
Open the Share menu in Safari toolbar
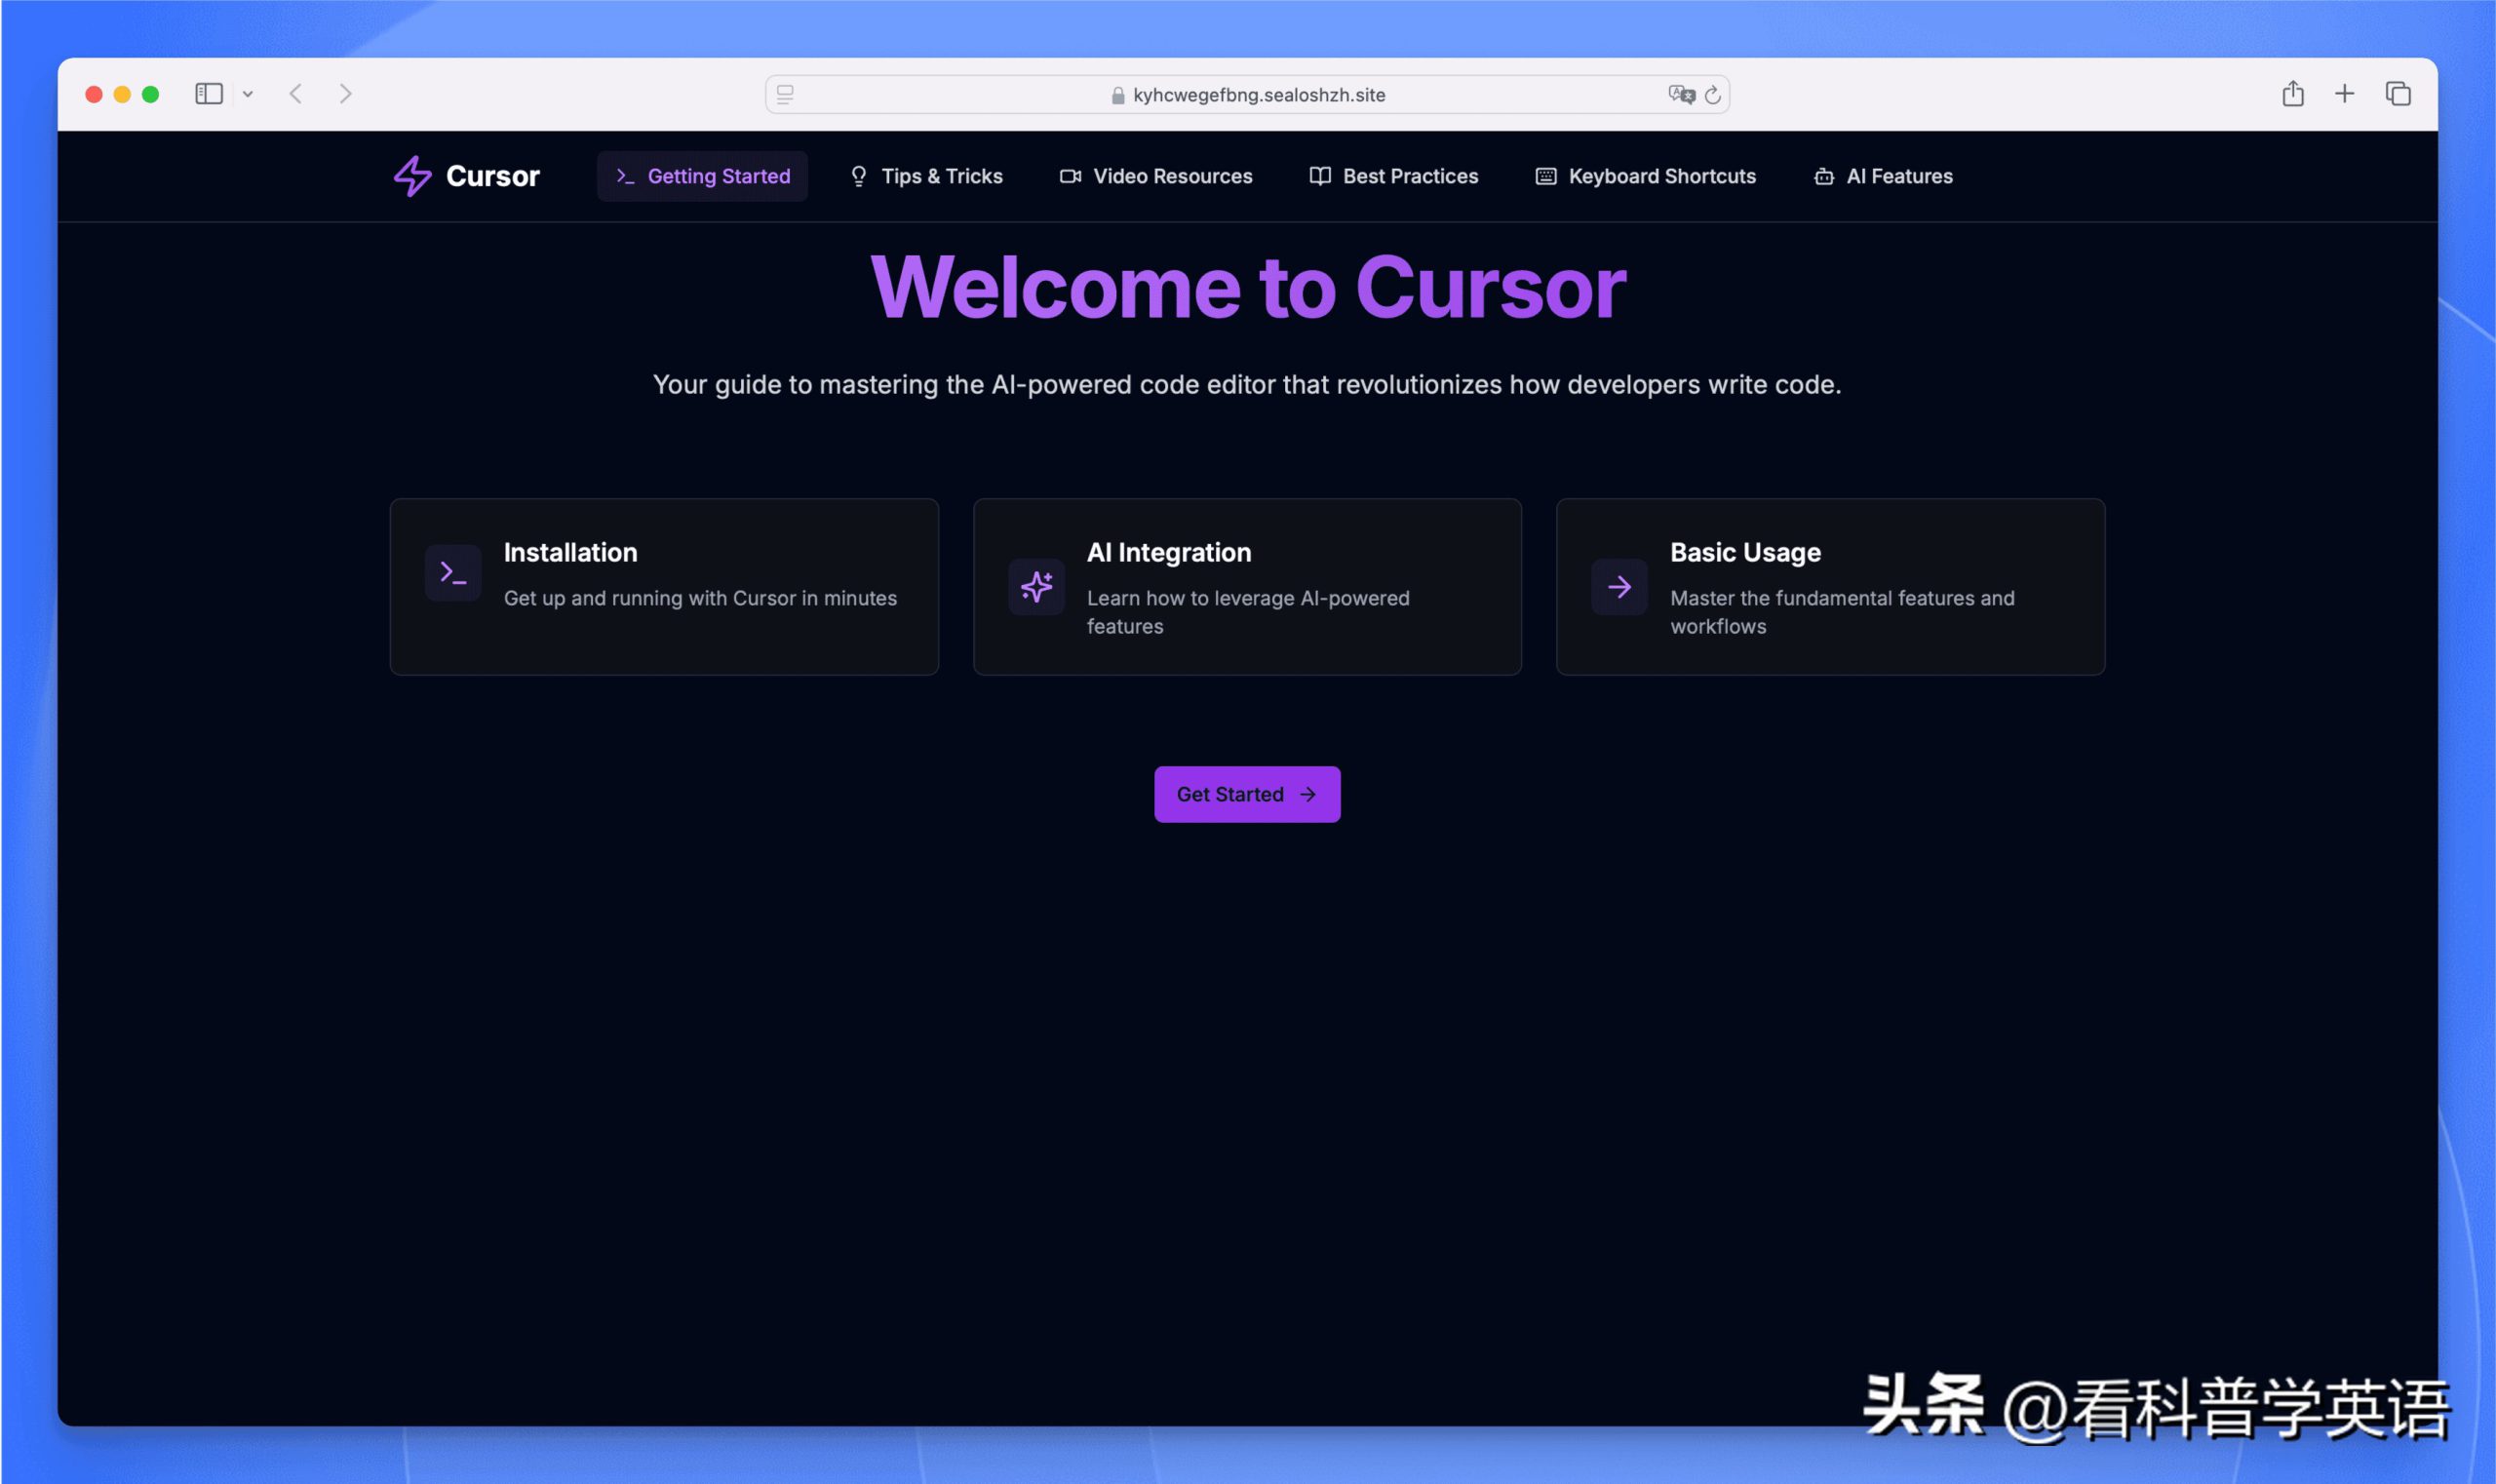click(2293, 93)
